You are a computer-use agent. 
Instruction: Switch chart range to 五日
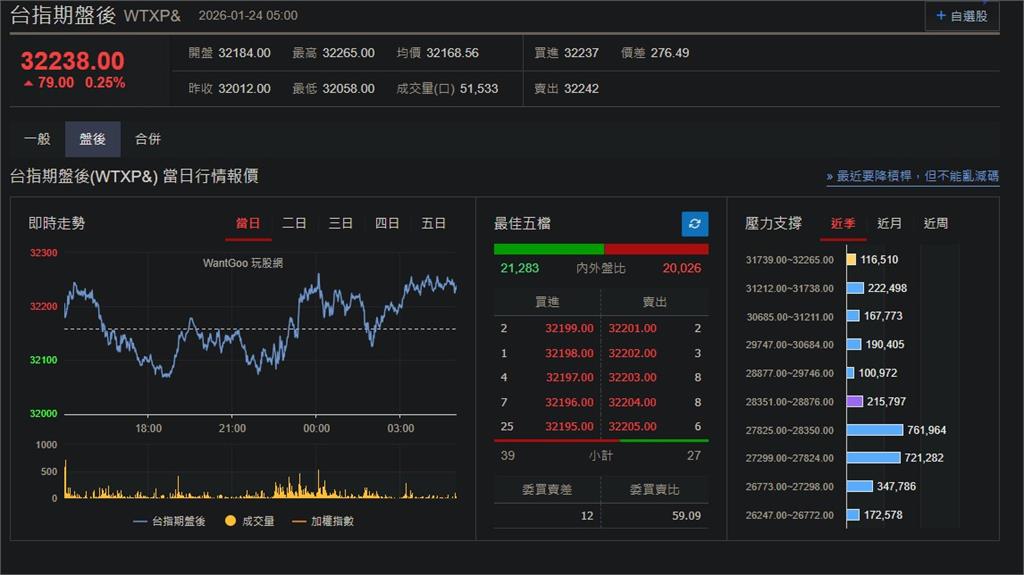[x=434, y=223]
